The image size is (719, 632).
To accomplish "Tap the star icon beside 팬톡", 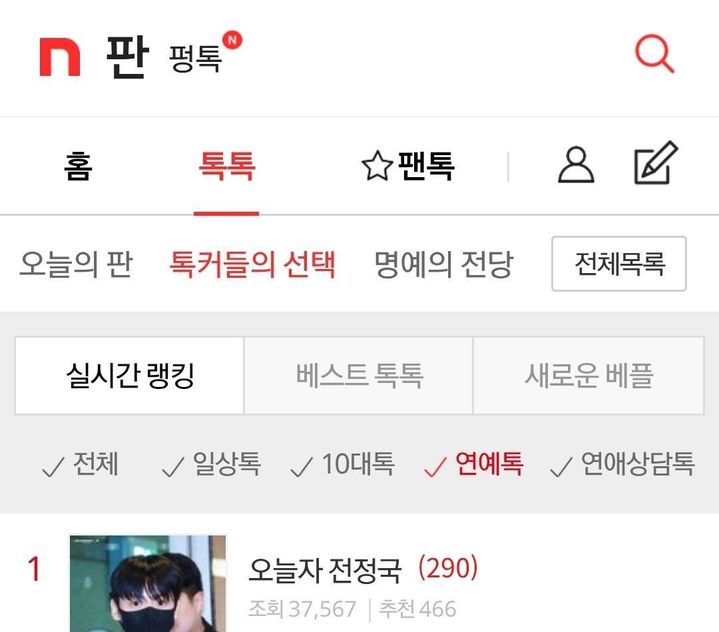I will pos(377,166).
